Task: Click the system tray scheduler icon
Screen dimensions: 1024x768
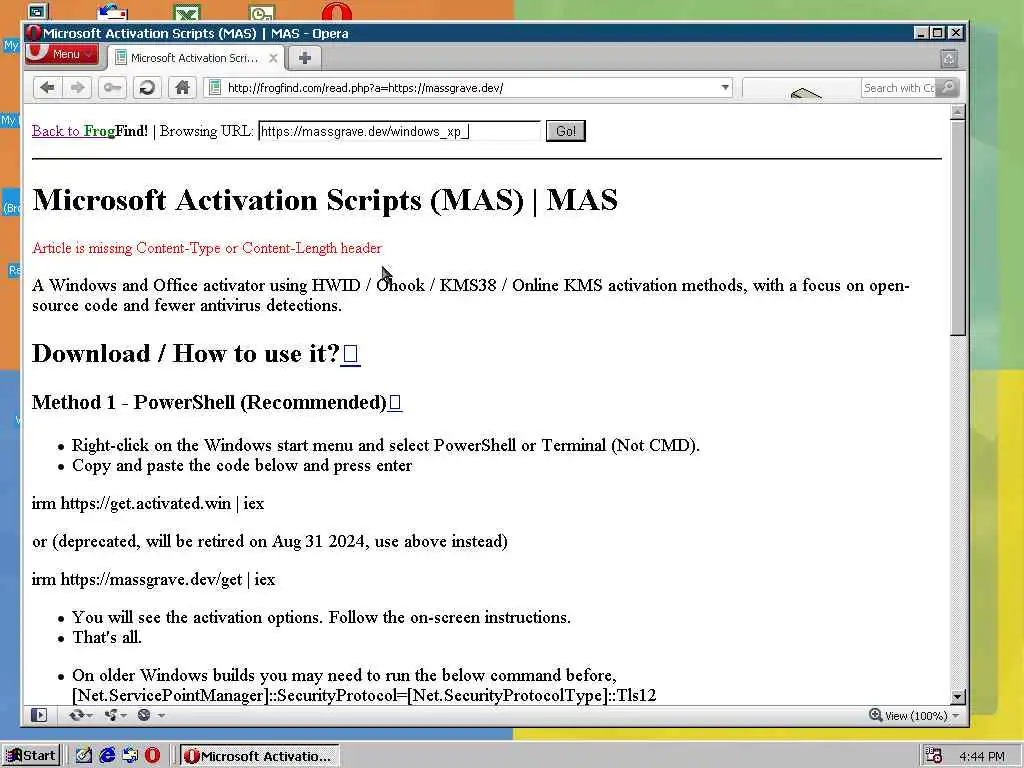Action: pos(934,756)
